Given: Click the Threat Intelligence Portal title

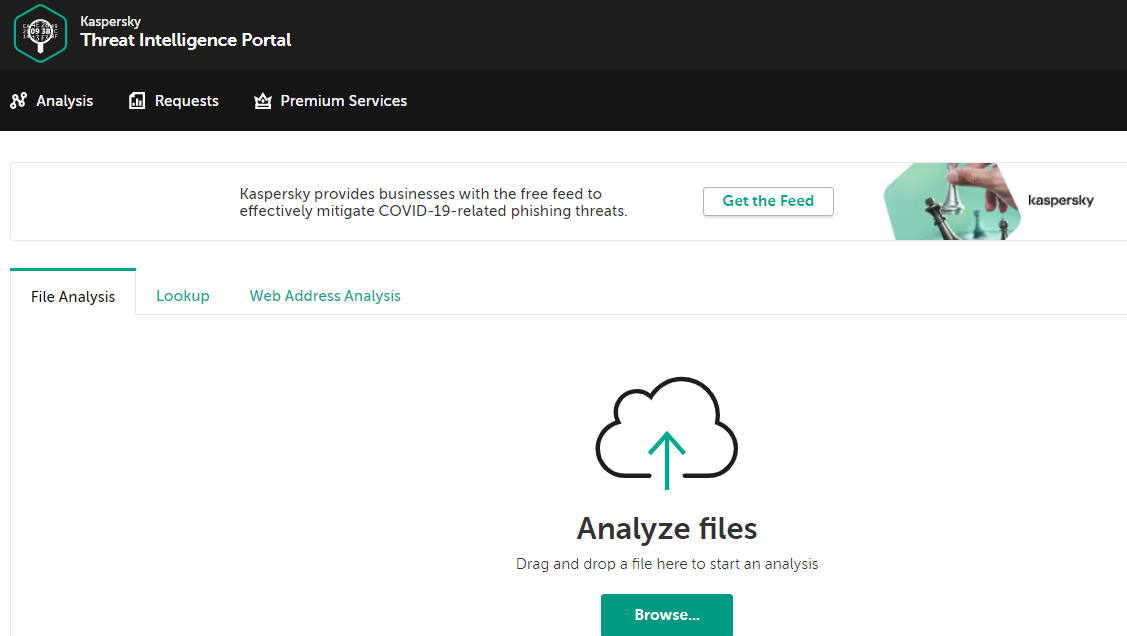Looking at the screenshot, I should 185,40.
